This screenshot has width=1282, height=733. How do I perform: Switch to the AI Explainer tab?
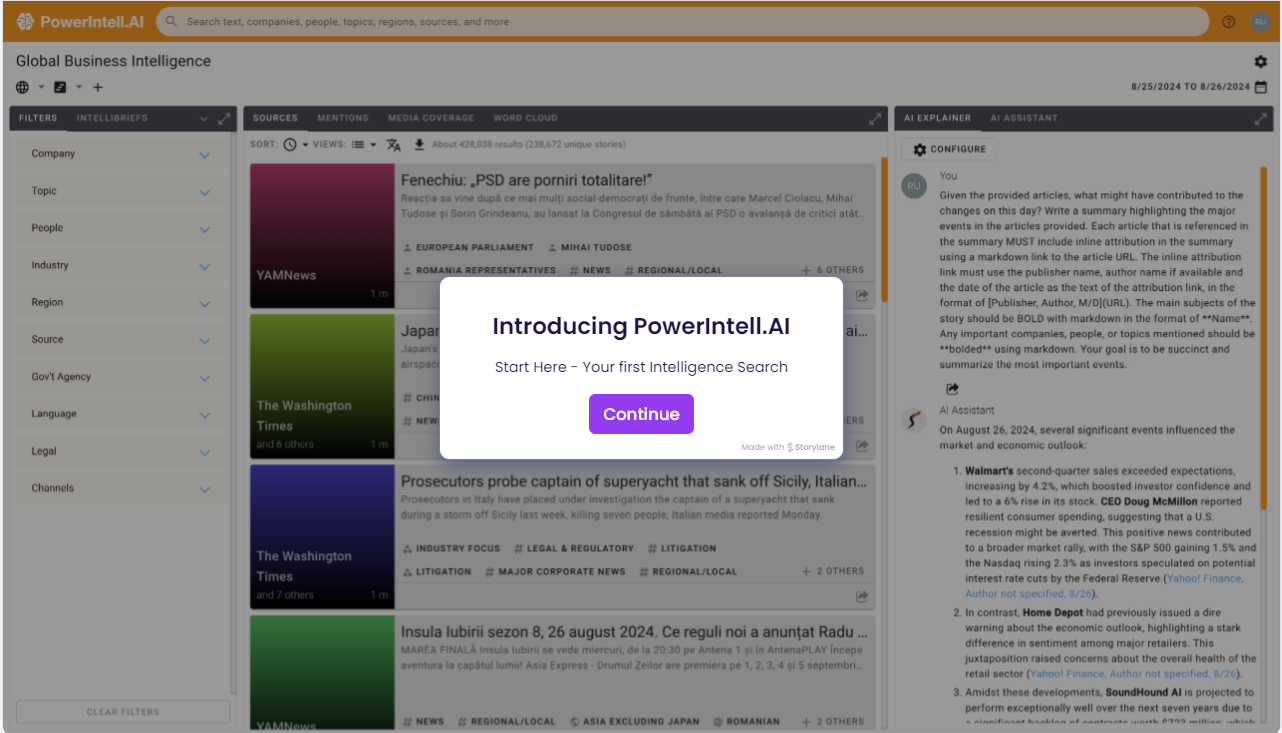click(937, 118)
